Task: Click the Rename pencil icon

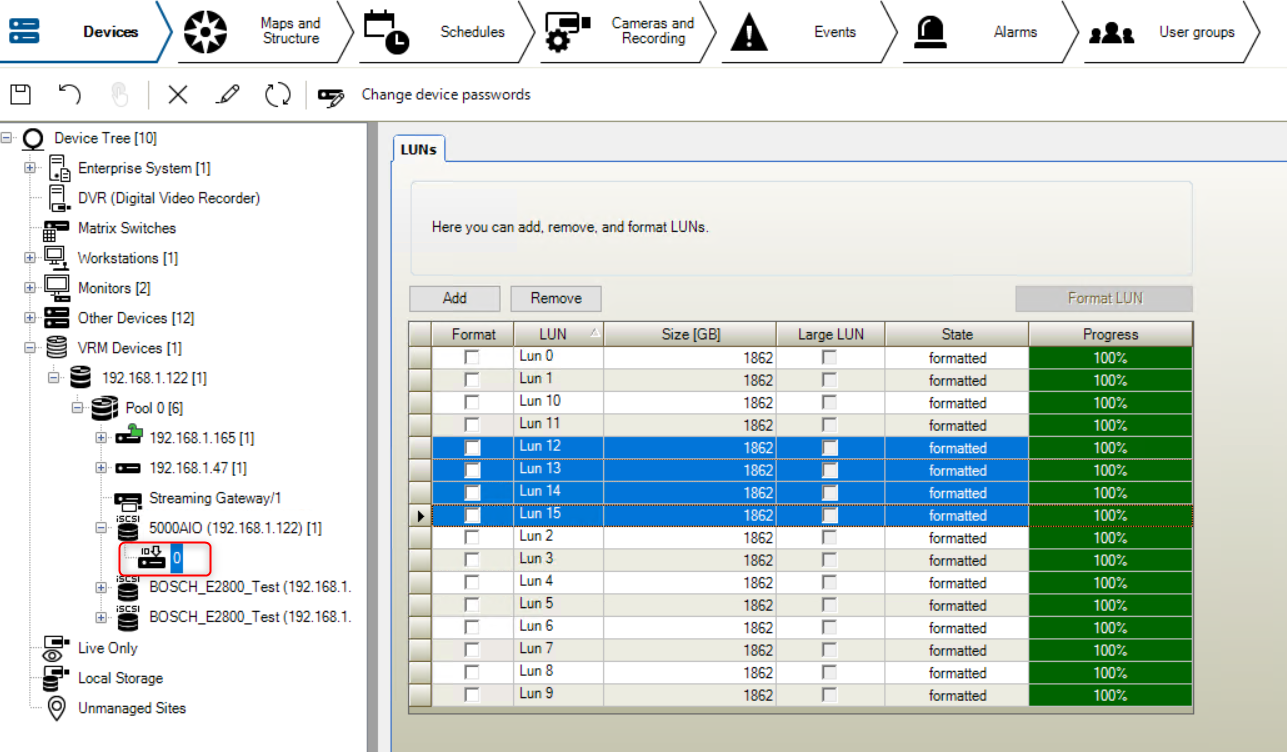Action: pyautogui.click(x=228, y=95)
